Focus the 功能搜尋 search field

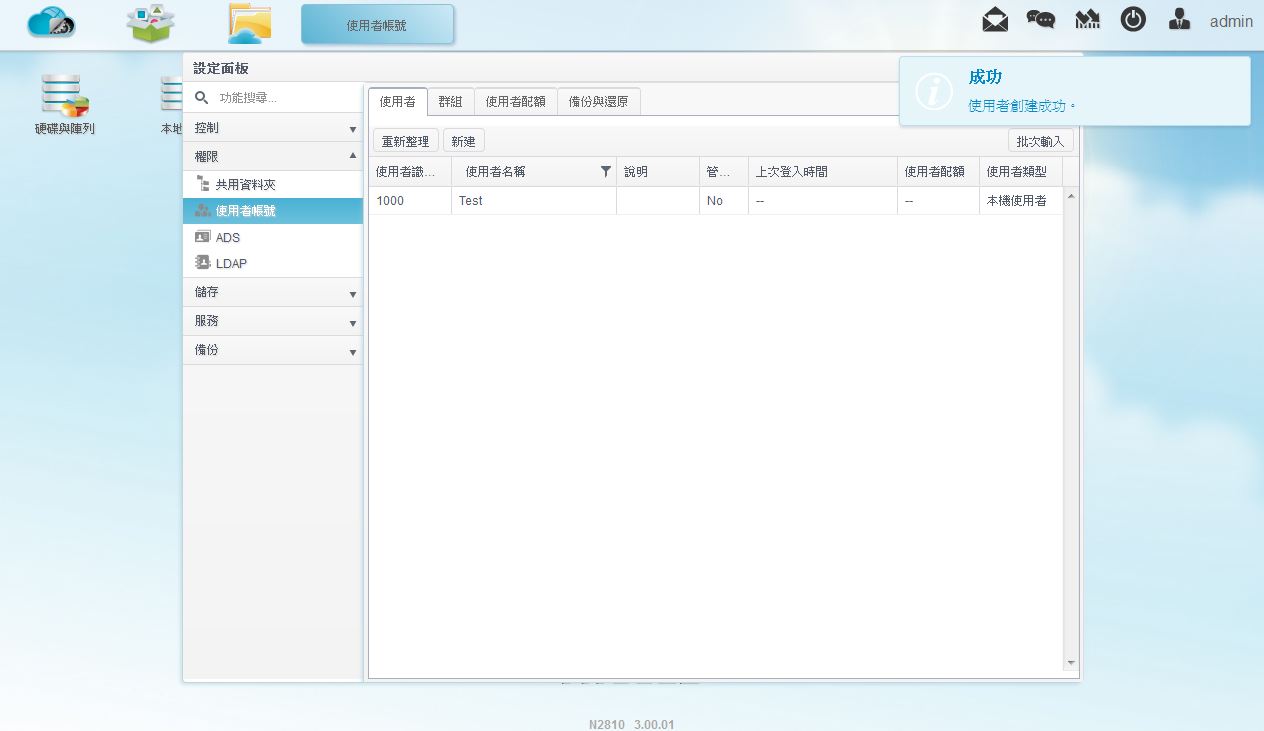286,98
